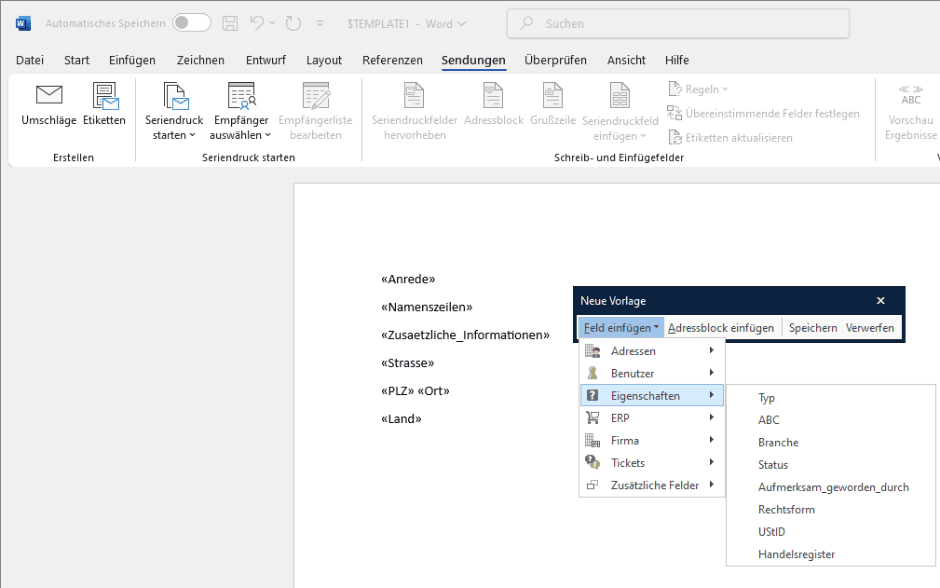
Task: Open the Benutzer submenu
Action: pyautogui.click(x=652, y=373)
